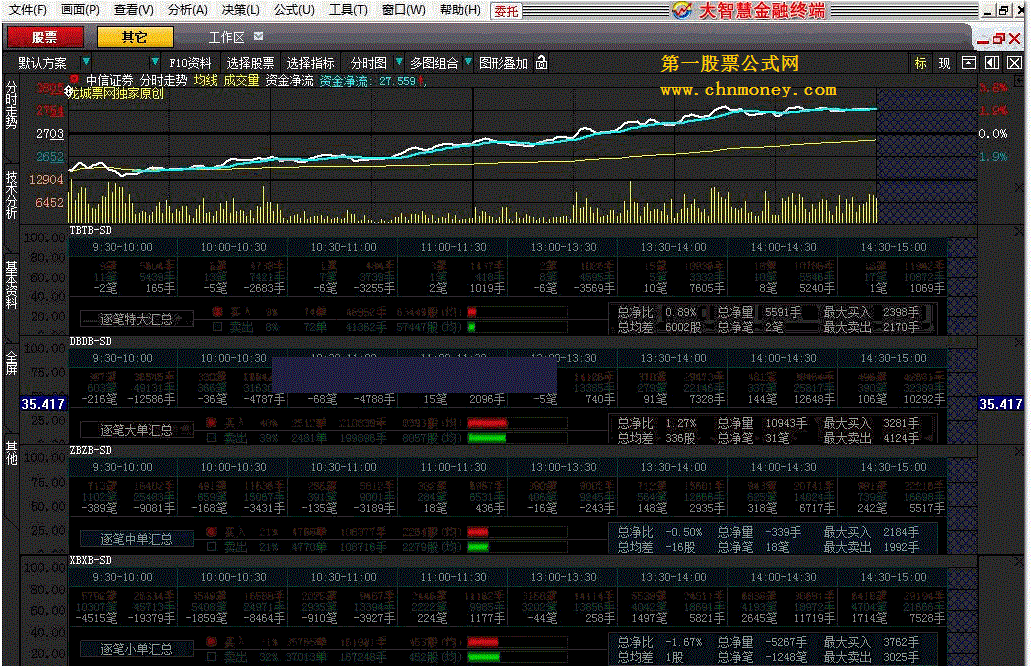Viewport: 1031px width, 666px height.
Task: Toggle red 买入 marker in 逐笔特大汇总 row
Action: (x=217, y=312)
